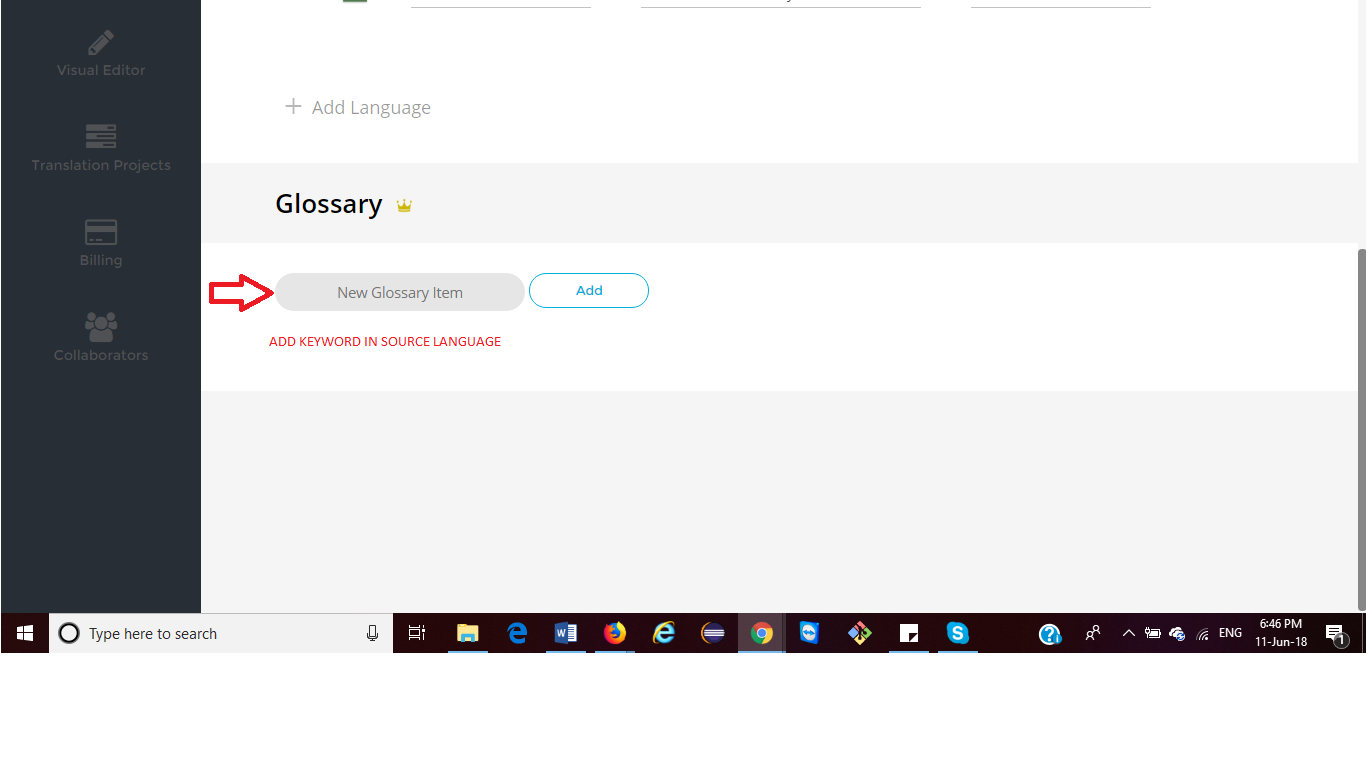The width and height of the screenshot is (1366, 768).
Task: Open the Action Center notifications
Action: [x=1335, y=633]
